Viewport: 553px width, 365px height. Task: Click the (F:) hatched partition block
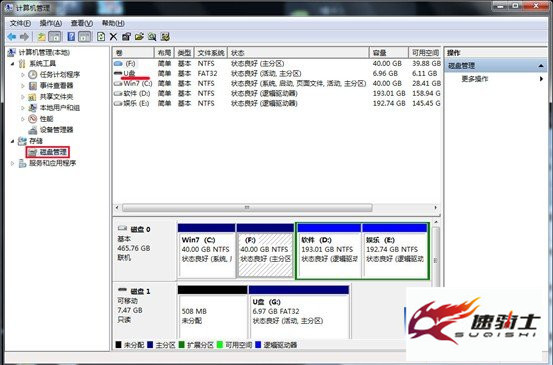(265, 251)
